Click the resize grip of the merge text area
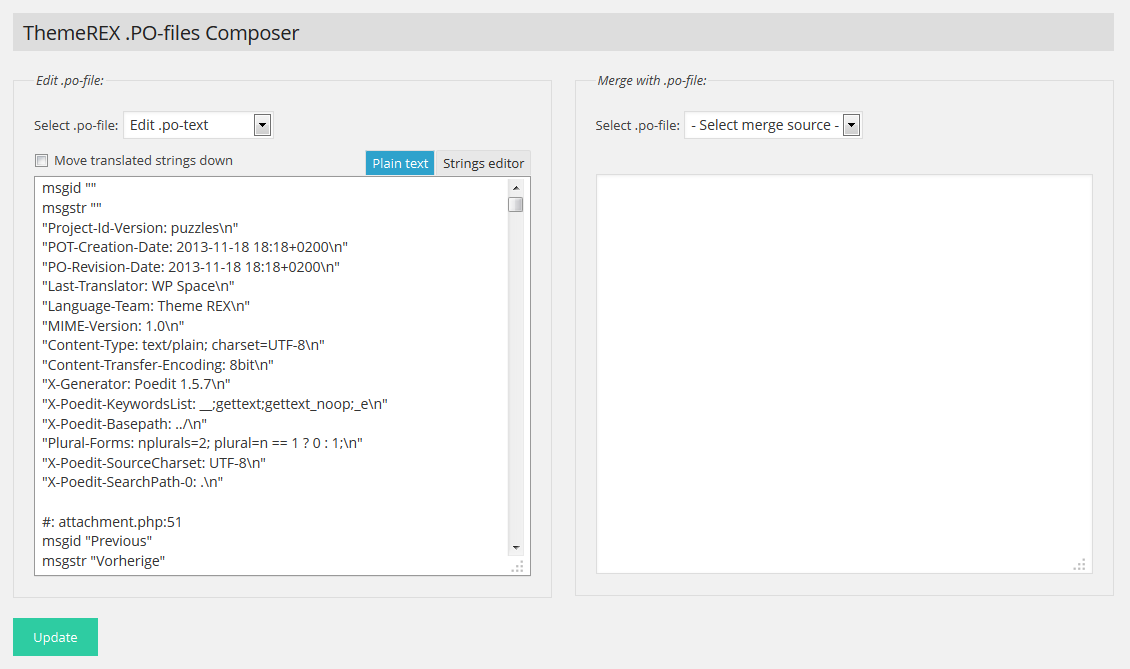Viewport: 1130px width, 669px height. click(1079, 565)
